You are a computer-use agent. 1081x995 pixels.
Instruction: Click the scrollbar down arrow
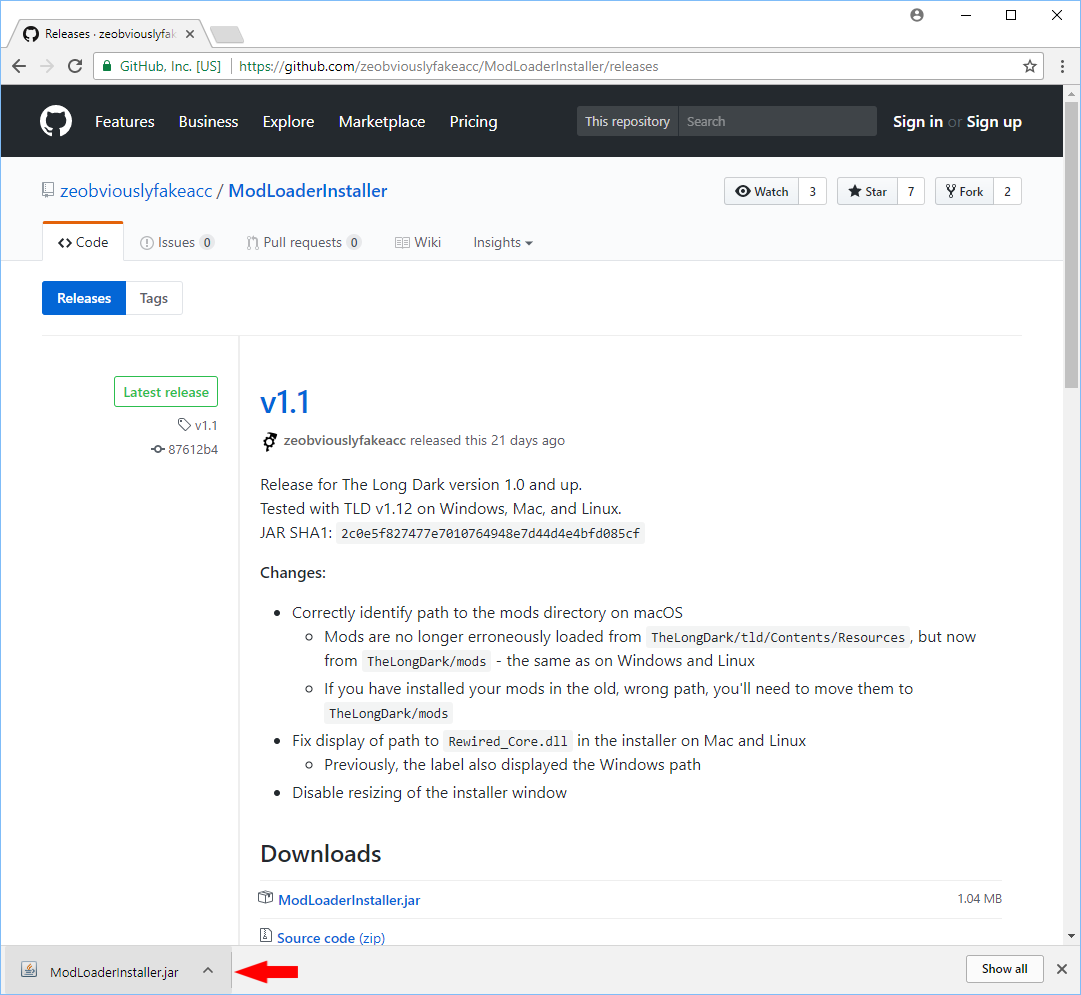tap(1071, 936)
